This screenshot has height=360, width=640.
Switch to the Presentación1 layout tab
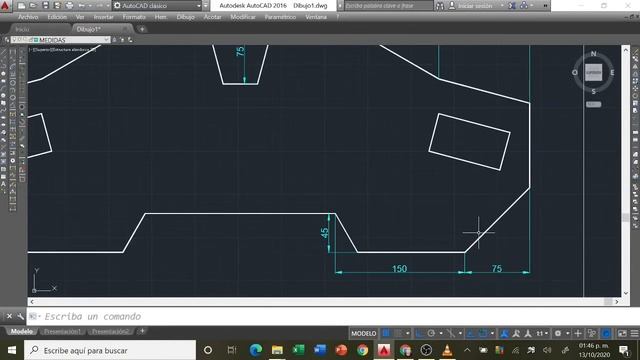click(x=62, y=331)
